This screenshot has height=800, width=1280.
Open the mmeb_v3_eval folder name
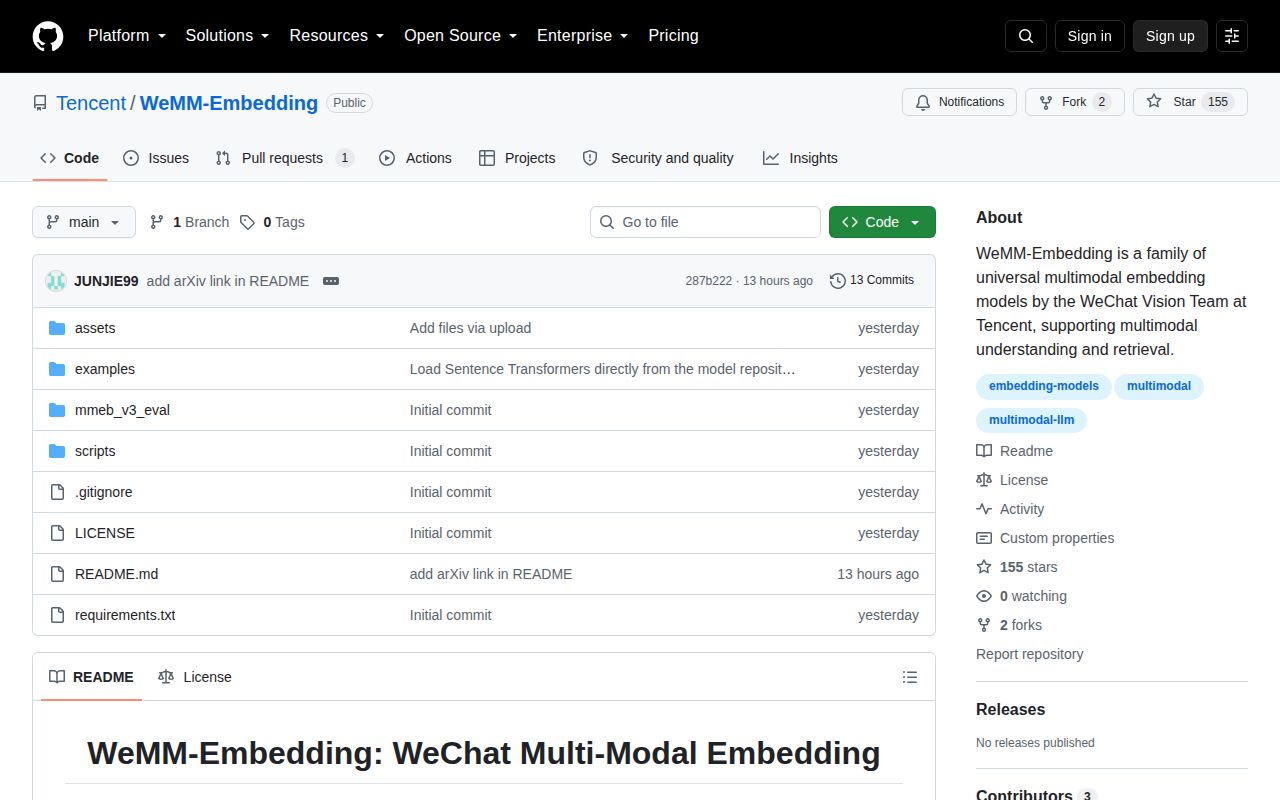(x=122, y=410)
